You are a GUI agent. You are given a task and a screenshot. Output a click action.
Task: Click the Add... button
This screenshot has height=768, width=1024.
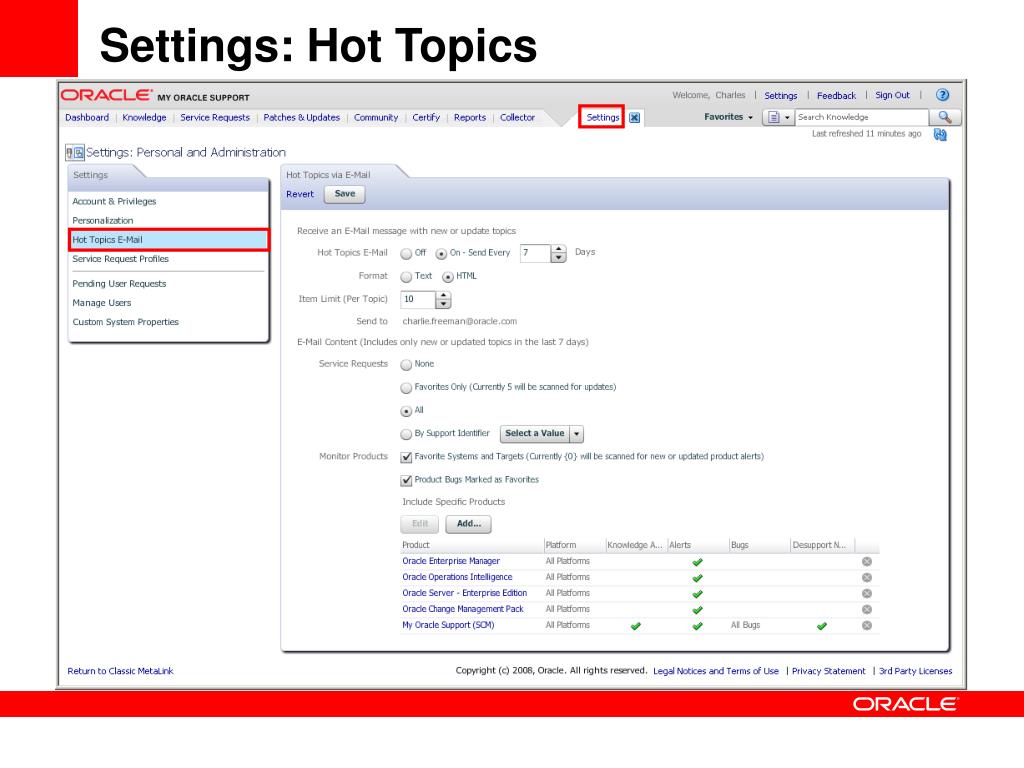click(469, 524)
